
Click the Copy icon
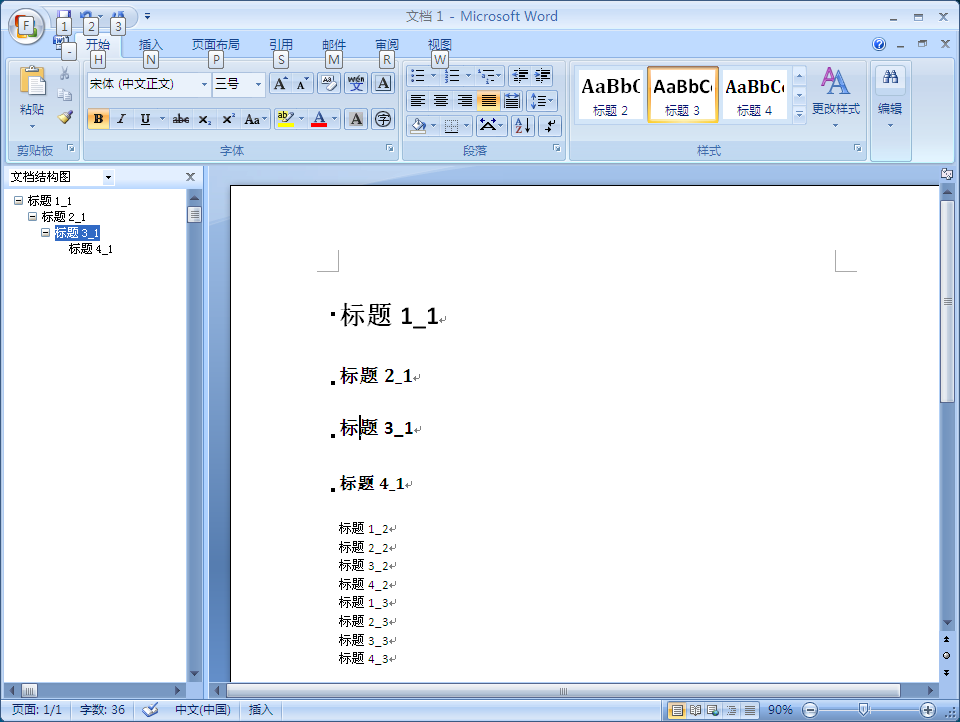(64, 95)
